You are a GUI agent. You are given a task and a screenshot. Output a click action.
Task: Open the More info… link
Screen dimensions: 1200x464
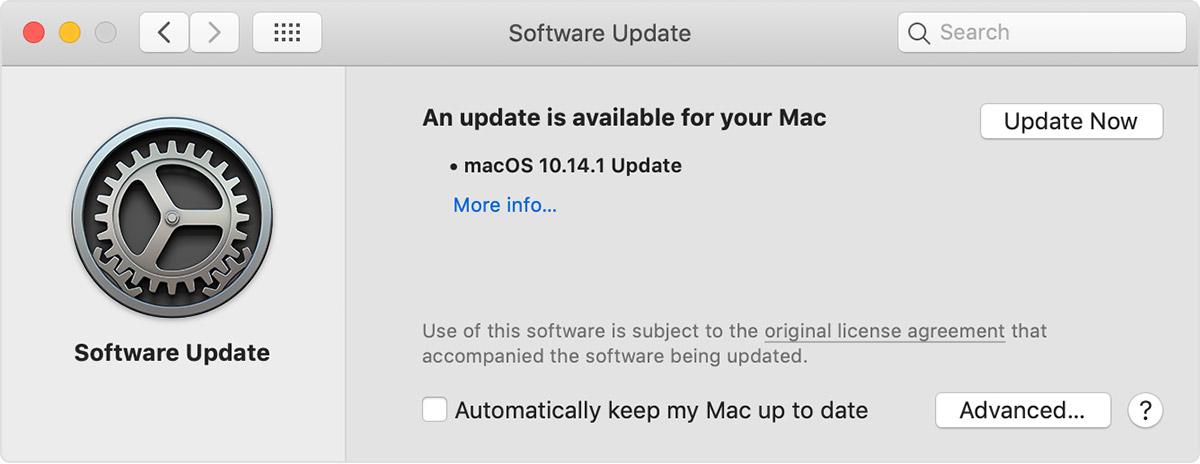505,205
